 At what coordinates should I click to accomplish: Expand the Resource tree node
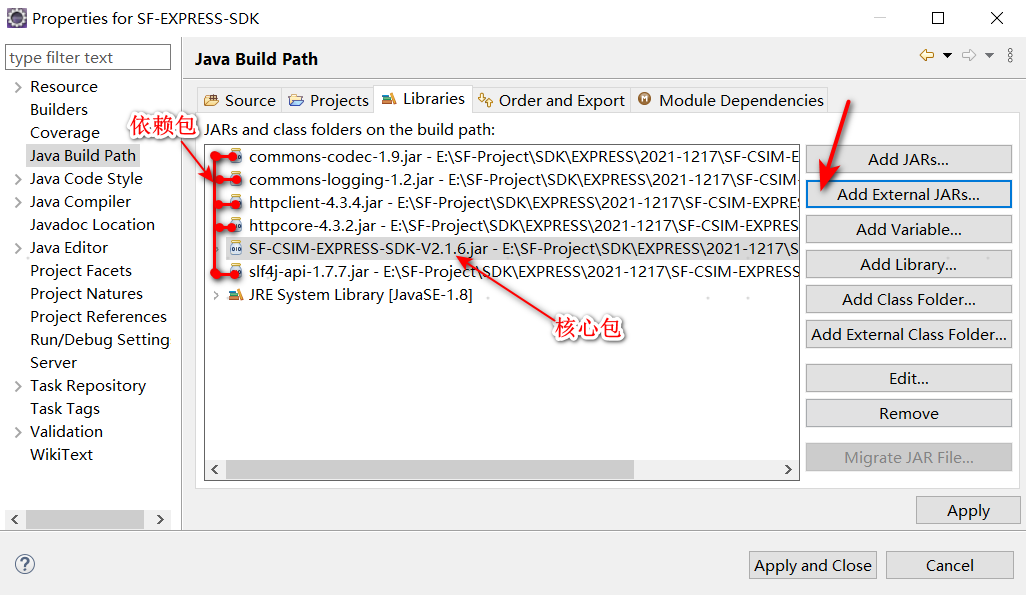(18, 87)
